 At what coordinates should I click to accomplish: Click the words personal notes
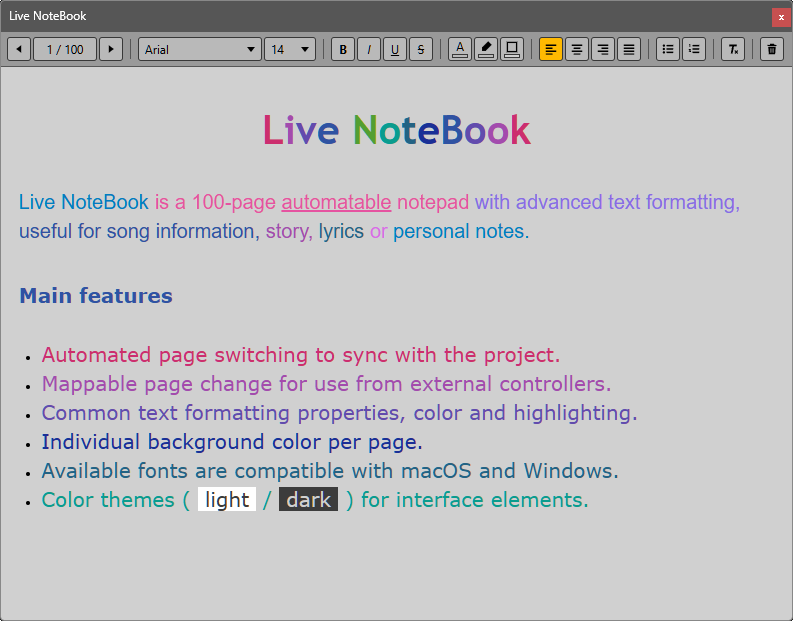click(x=459, y=232)
